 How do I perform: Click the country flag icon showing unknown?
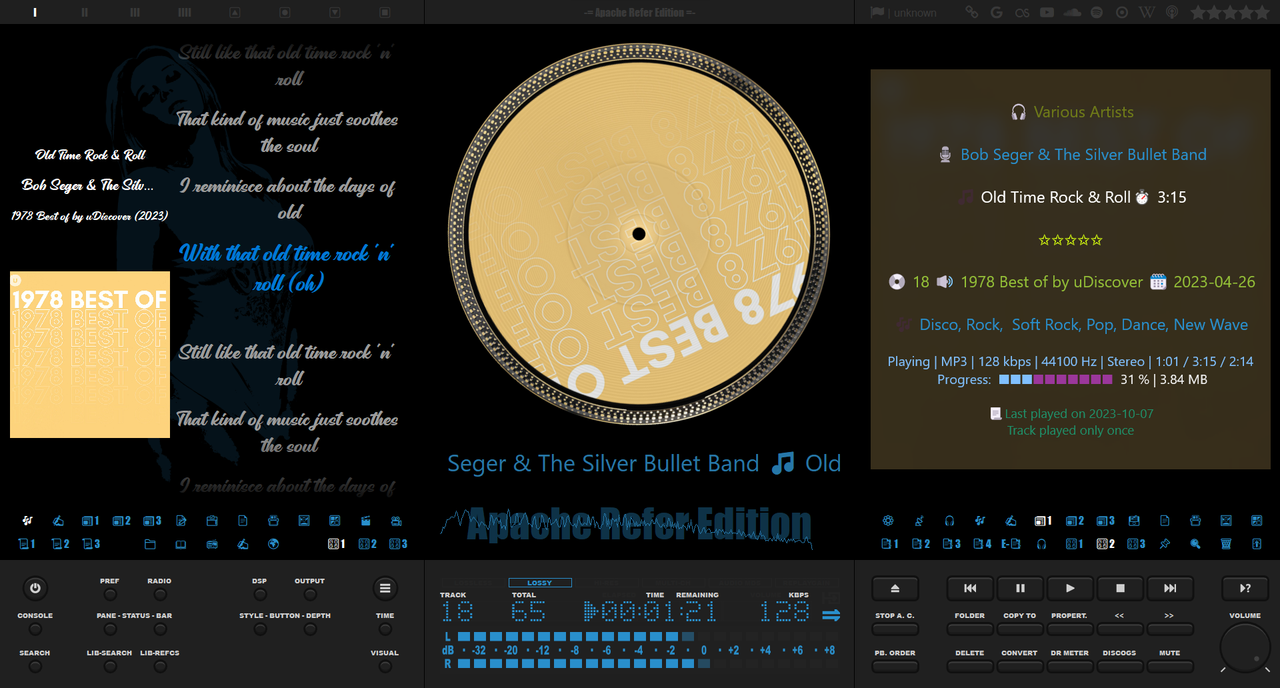coord(877,12)
